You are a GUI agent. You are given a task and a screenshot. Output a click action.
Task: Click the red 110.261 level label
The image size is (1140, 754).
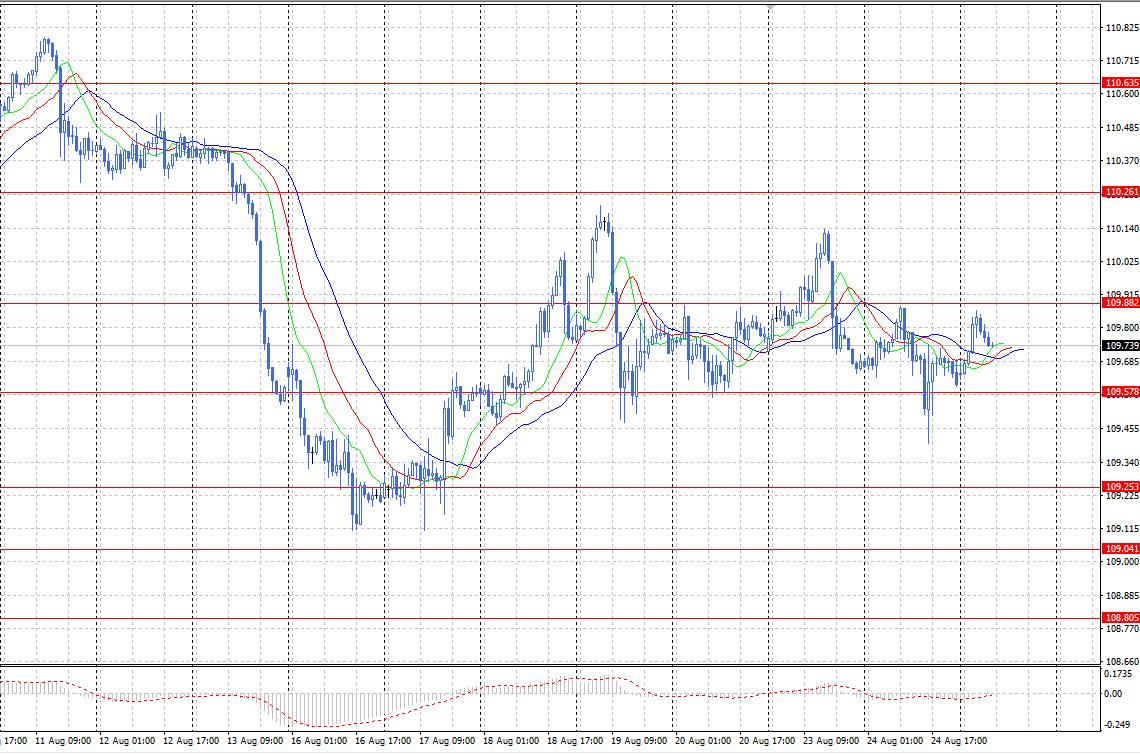click(1121, 192)
